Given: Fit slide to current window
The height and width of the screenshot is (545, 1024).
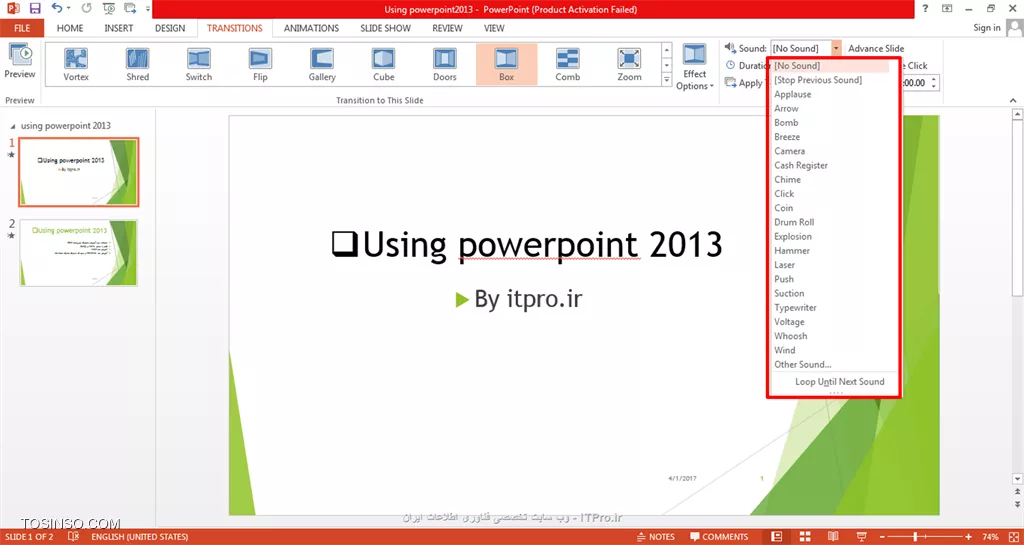Looking at the screenshot, I should (1014, 537).
